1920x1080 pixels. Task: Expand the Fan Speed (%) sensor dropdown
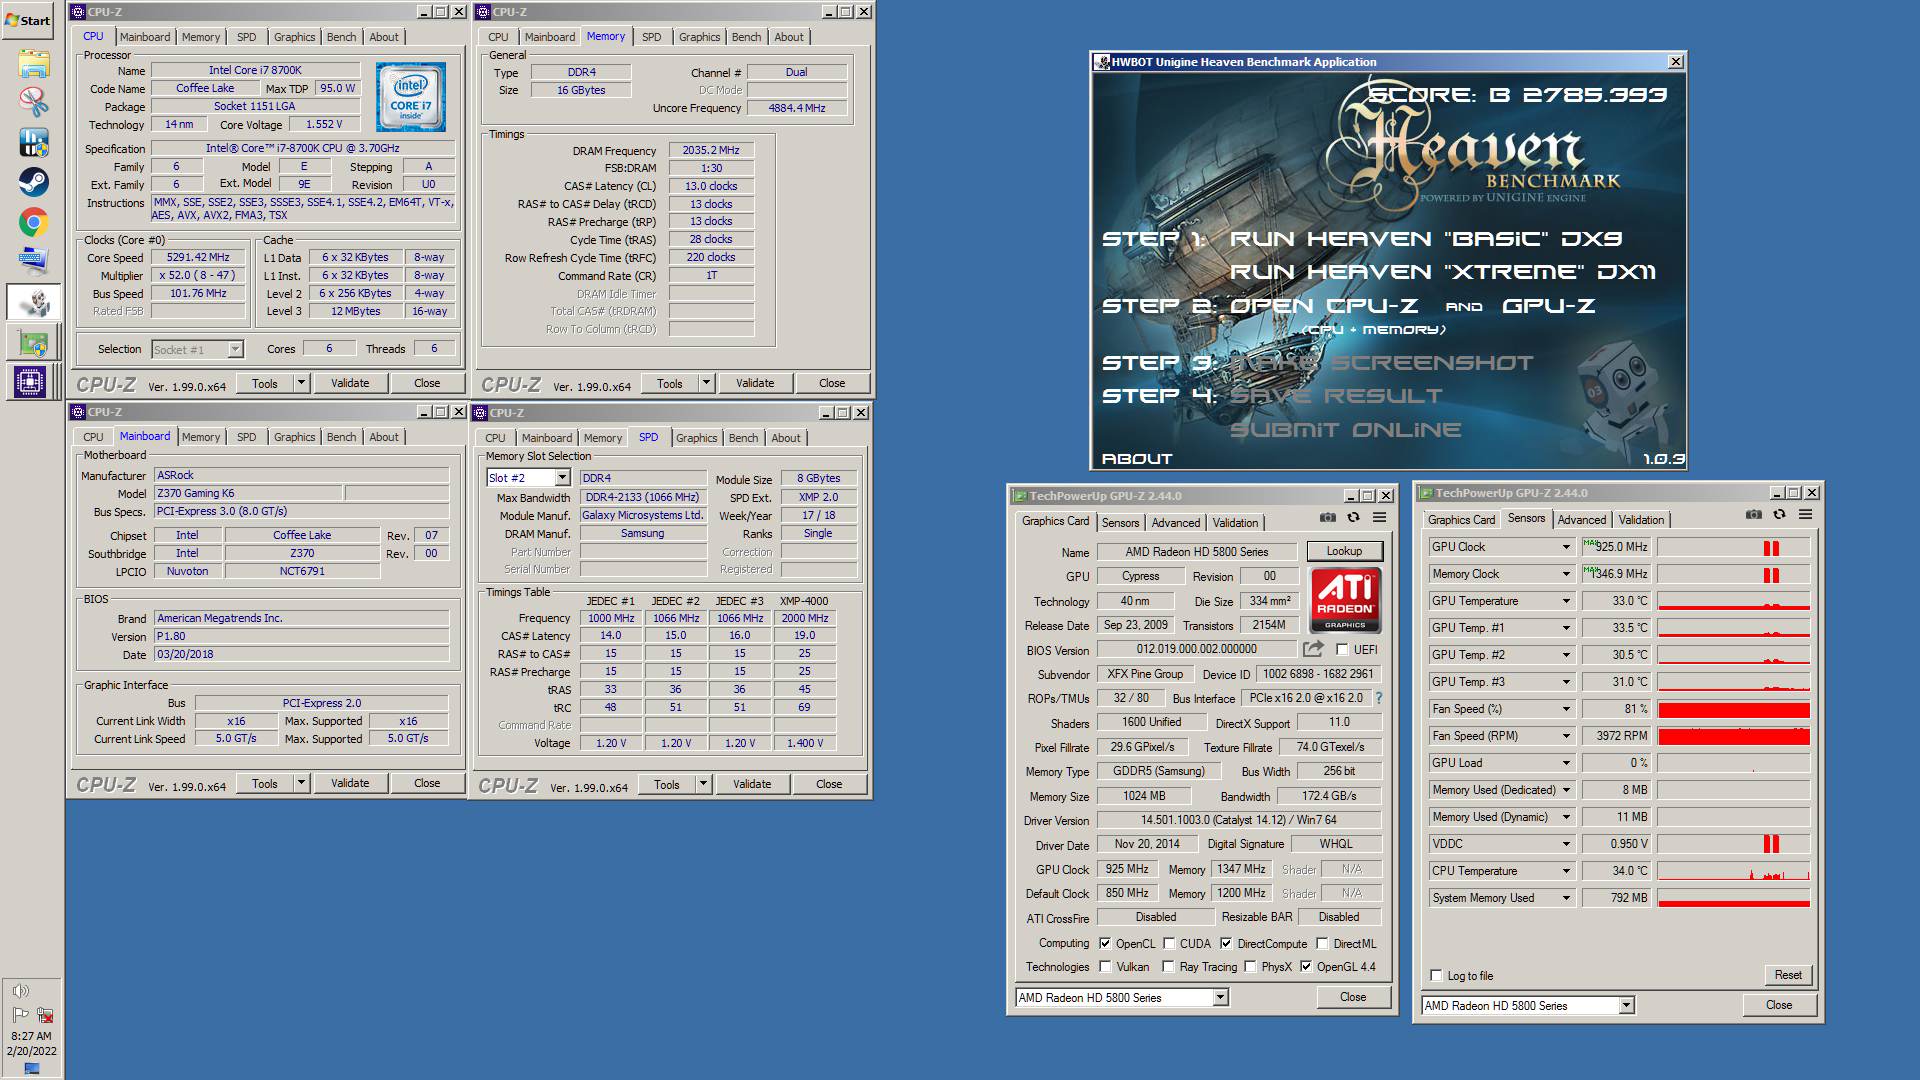click(x=1566, y=709)
